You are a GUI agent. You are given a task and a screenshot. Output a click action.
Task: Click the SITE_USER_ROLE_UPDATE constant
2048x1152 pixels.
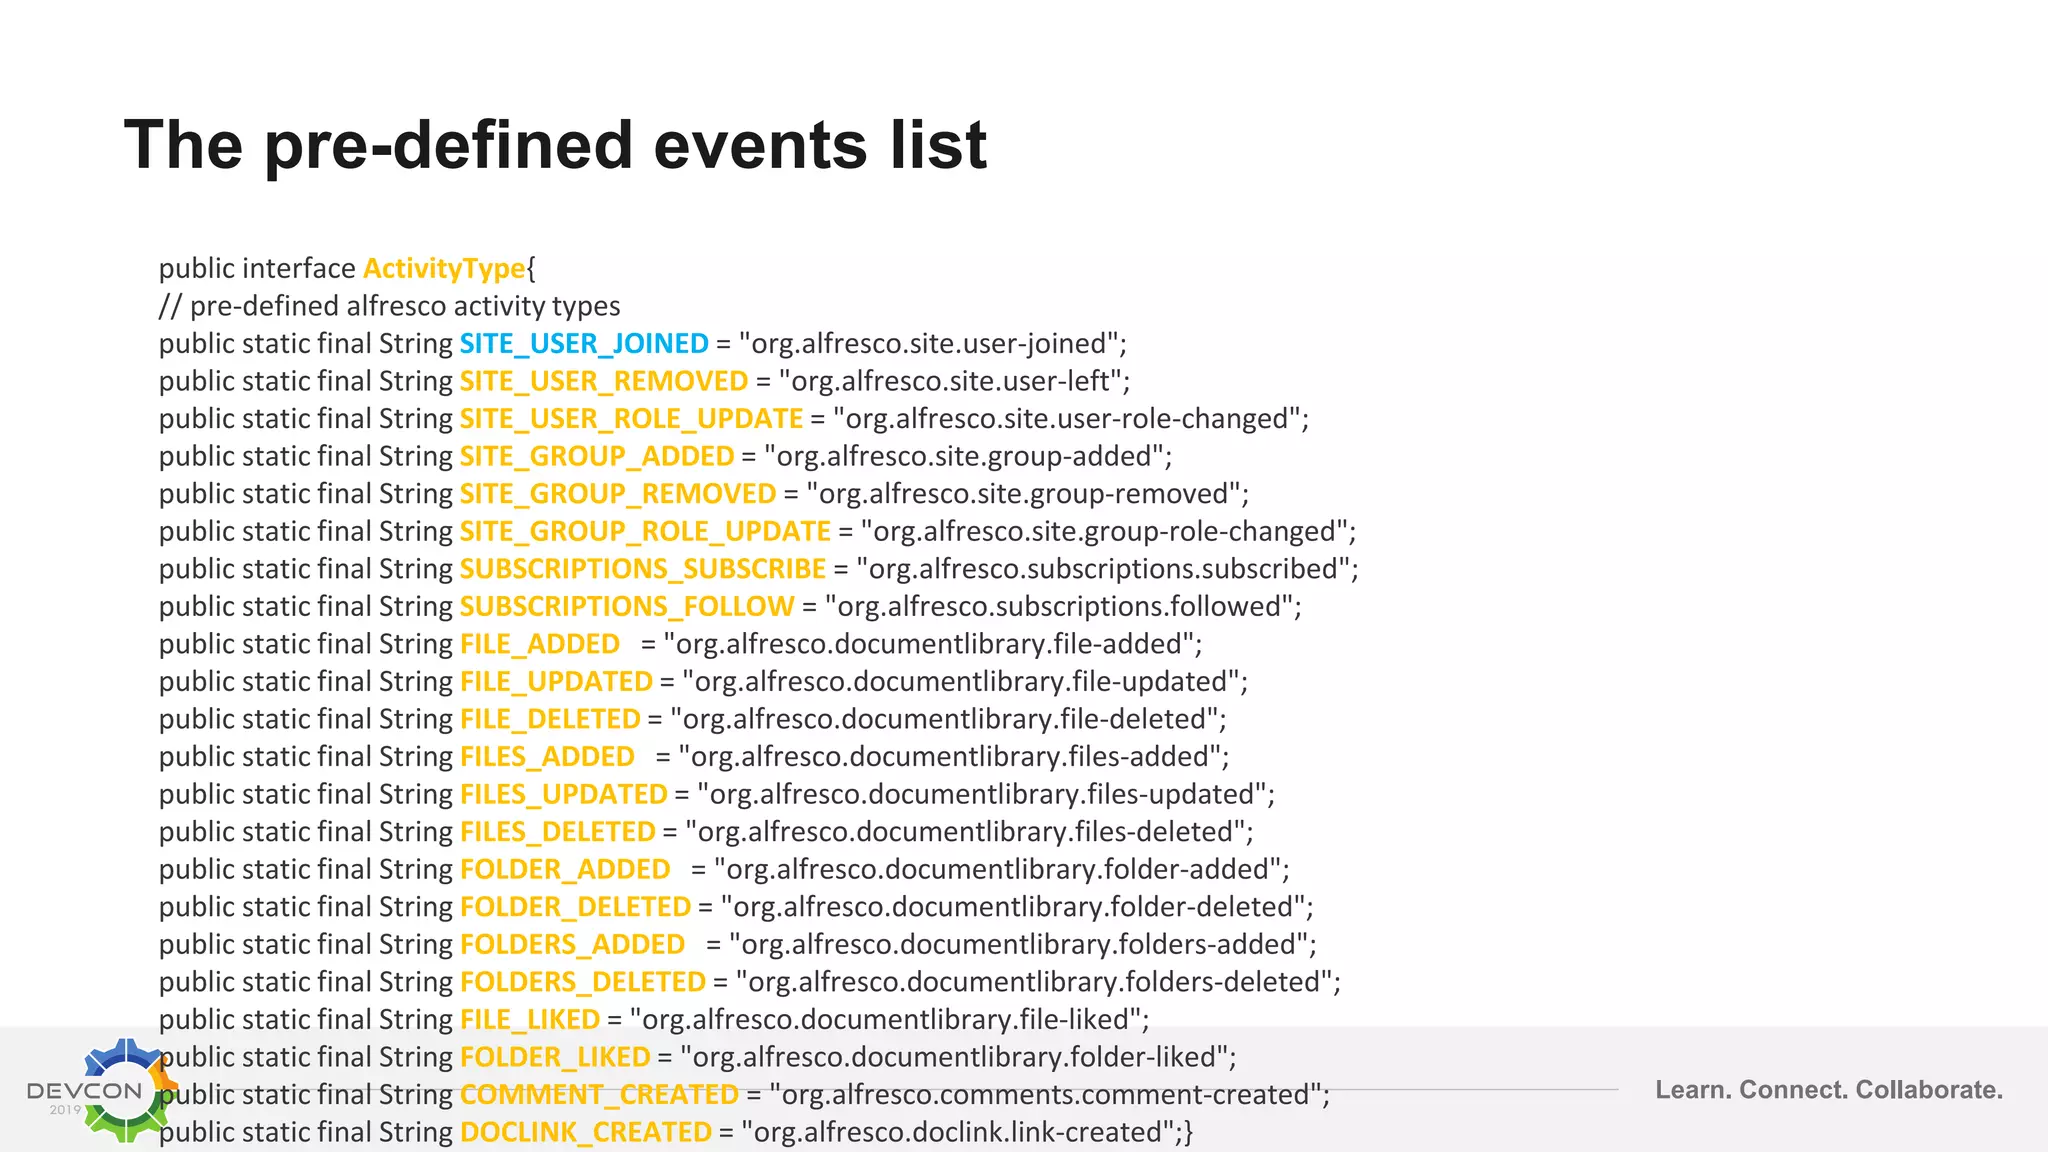click(x=631, y=419)
